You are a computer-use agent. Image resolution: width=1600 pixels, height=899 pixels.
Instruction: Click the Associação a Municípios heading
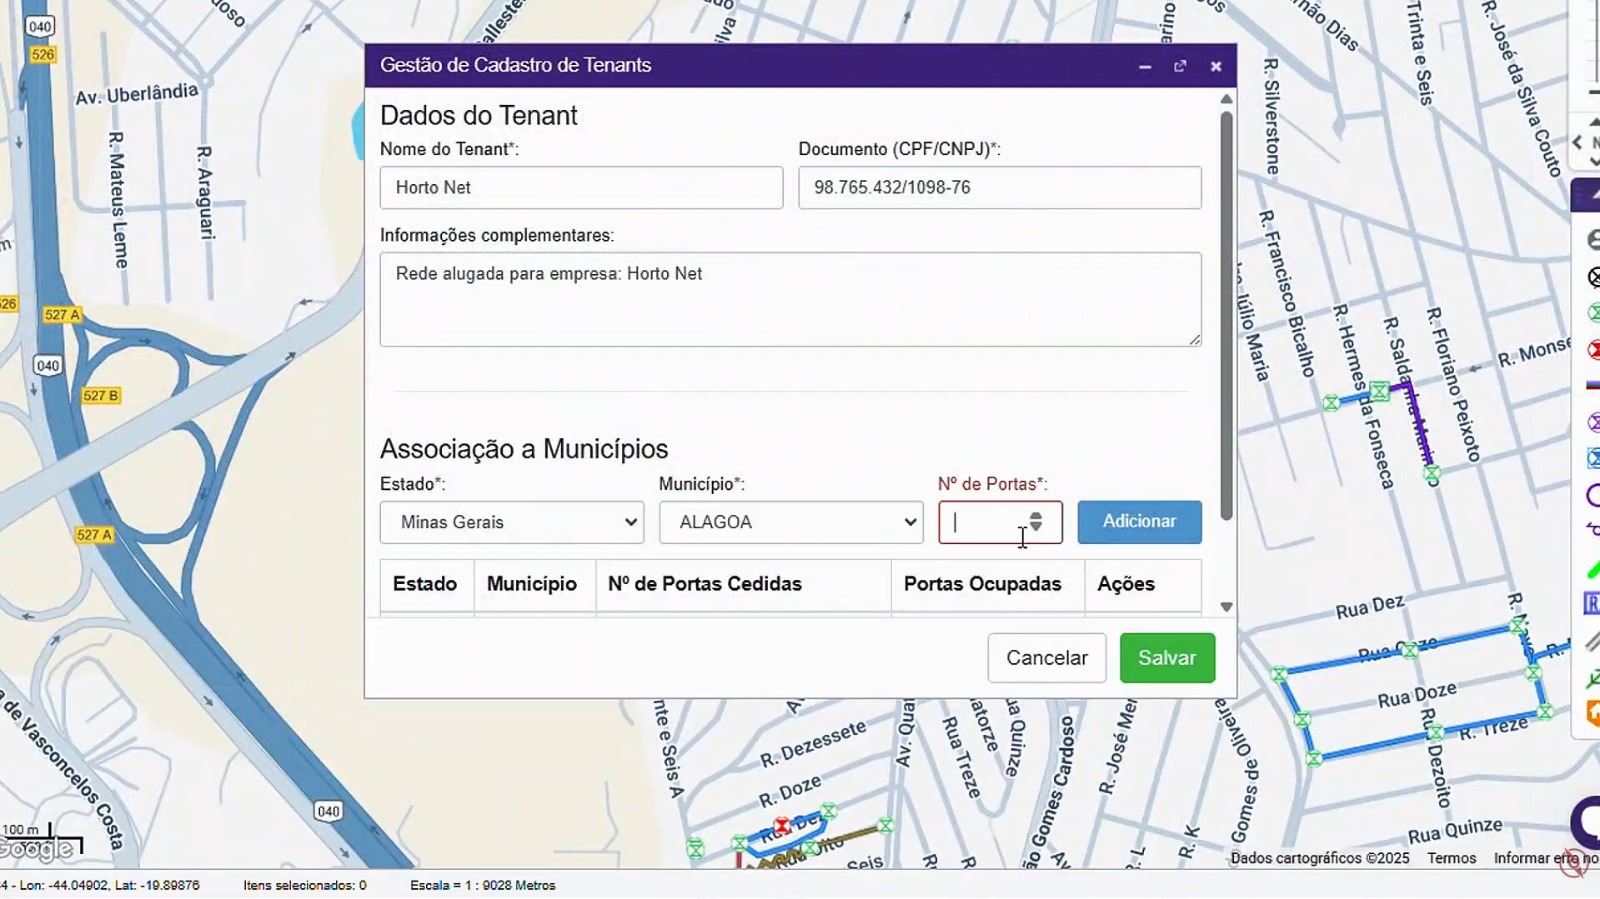[x=524, y=449]
